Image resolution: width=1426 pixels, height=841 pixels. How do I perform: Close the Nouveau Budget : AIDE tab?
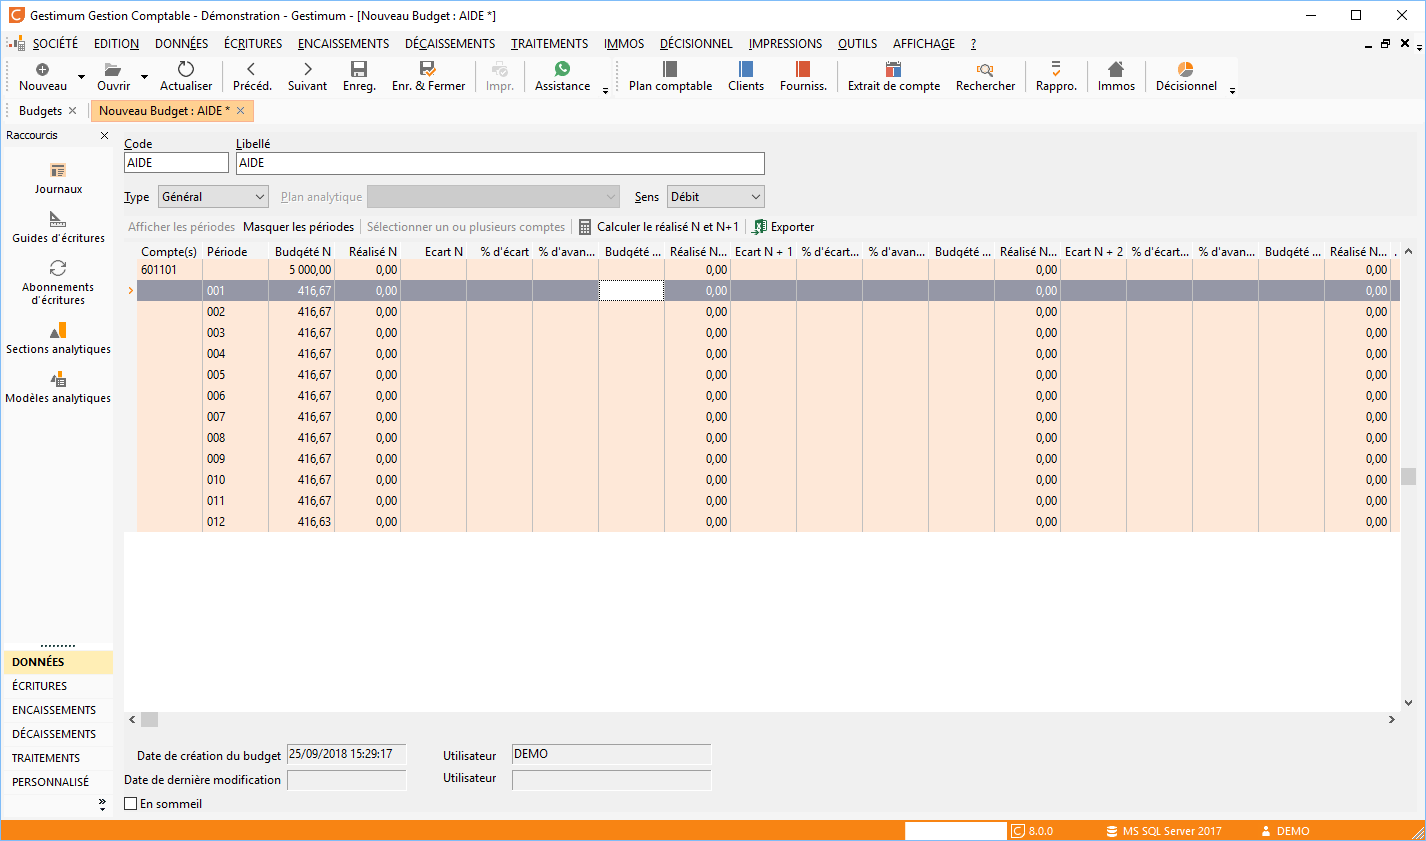[x=240, y=111]
